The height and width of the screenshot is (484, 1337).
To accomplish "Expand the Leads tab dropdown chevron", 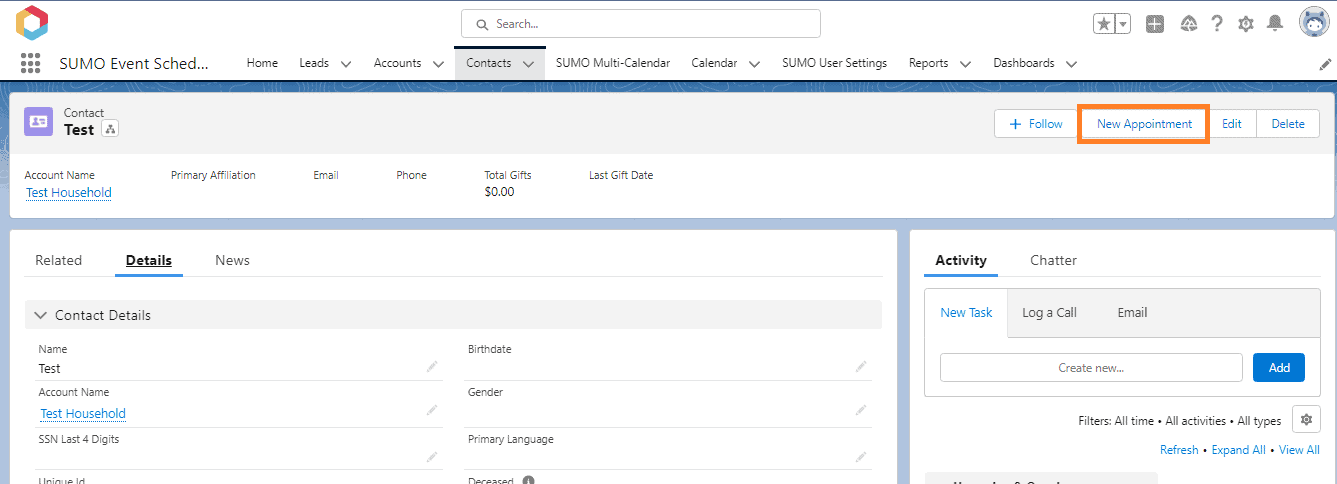I will click(346, 64).
